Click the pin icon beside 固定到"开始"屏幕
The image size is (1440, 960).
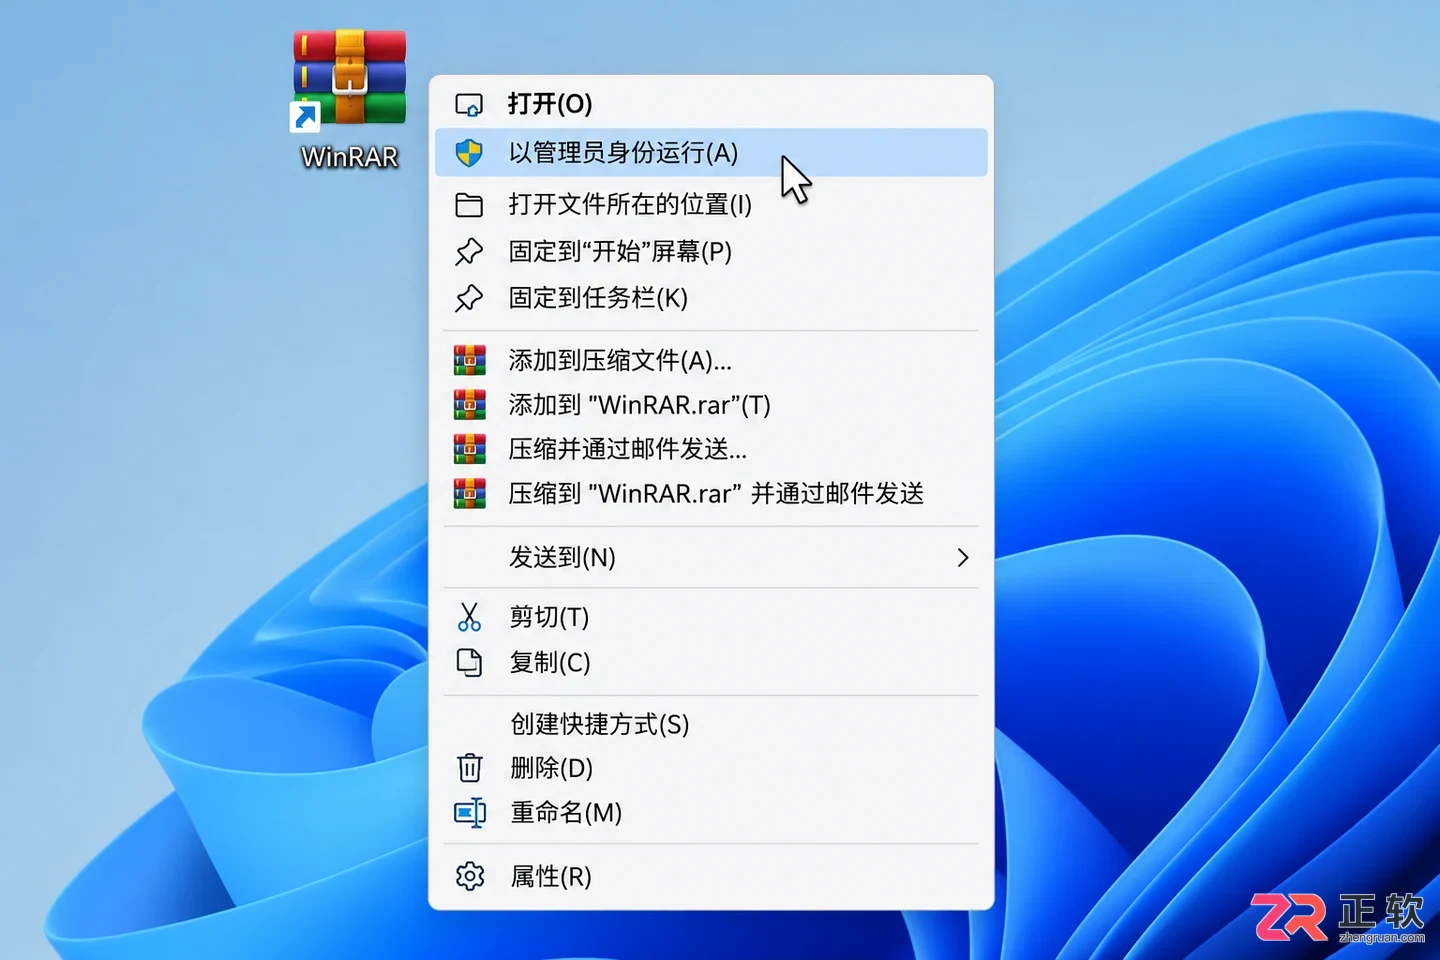tap(469, 252)
